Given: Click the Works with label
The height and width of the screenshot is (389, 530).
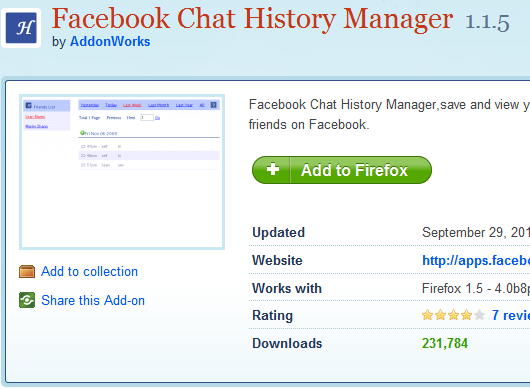Looking at the screenshot, I should click(287, 289).
